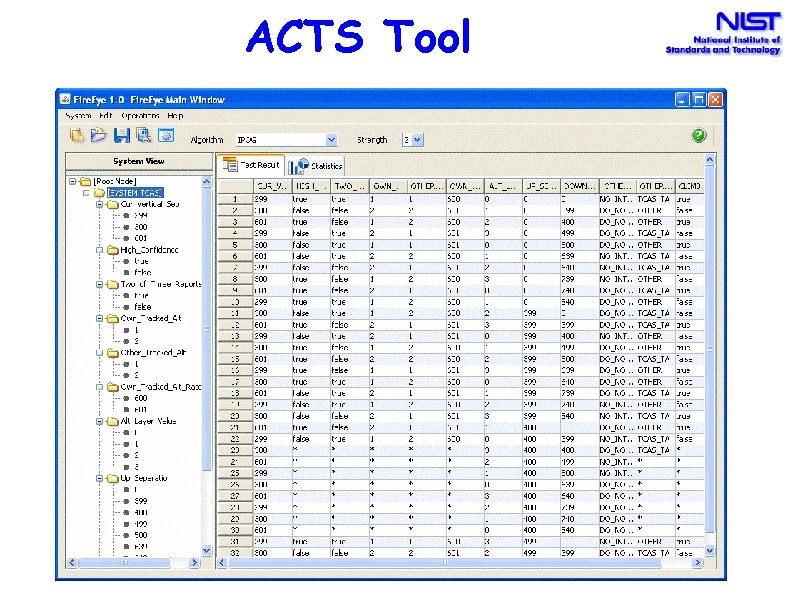Select the [SYSTEM-TCAS] tree item
This screenshot has height=595, width=794.
(135, 193)
